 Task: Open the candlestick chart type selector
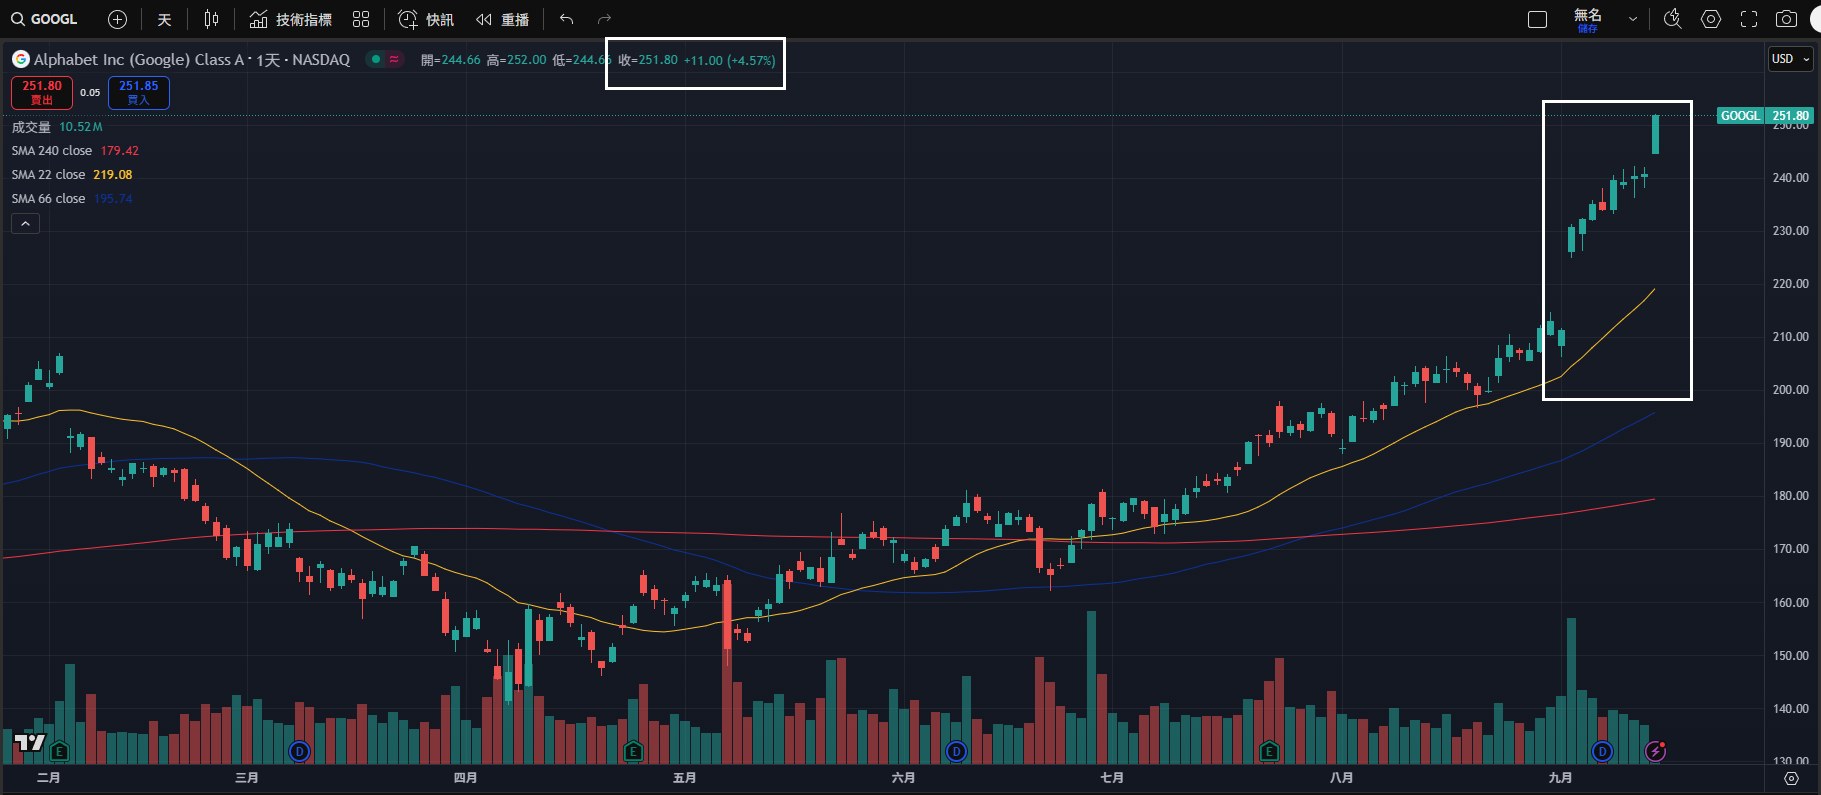(211, 19)
